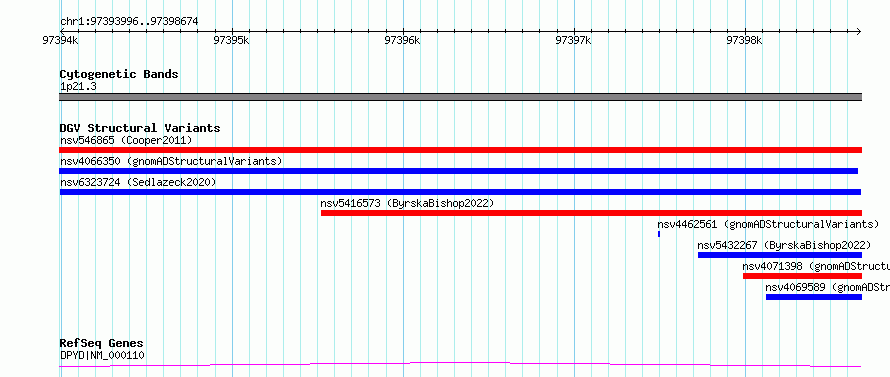Viewport: 890px width, 377px height.
Task: Click the 97396k ruler label
Action: click(402, 41)
